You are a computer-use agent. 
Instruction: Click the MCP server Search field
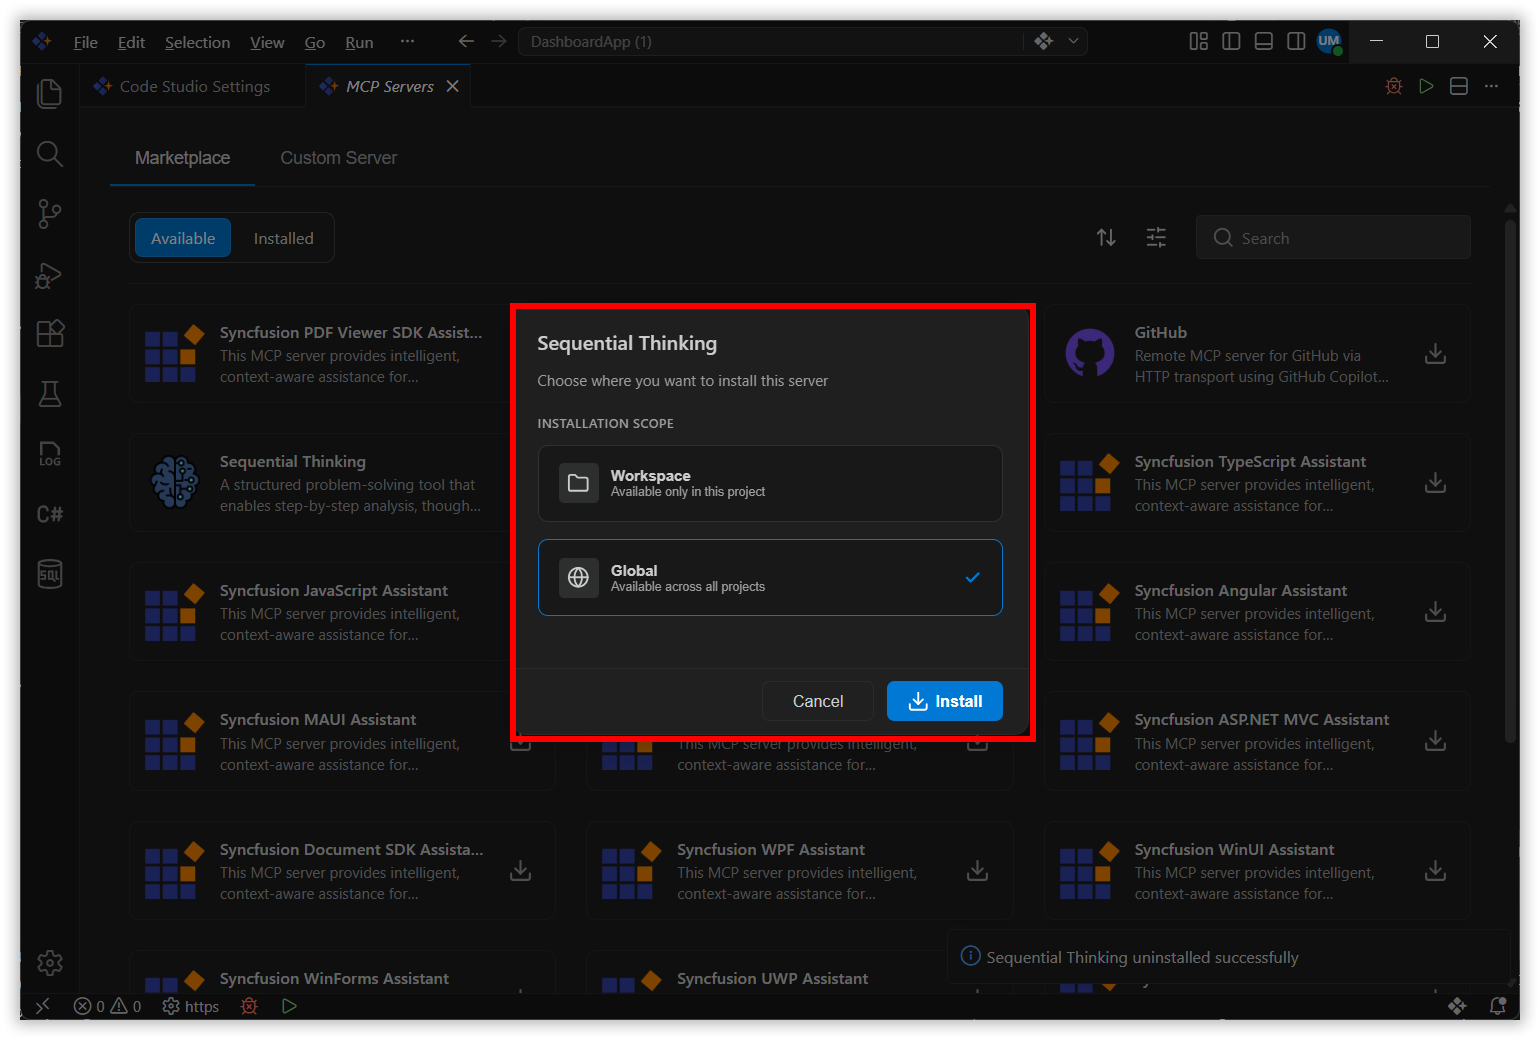point(1333,237)
